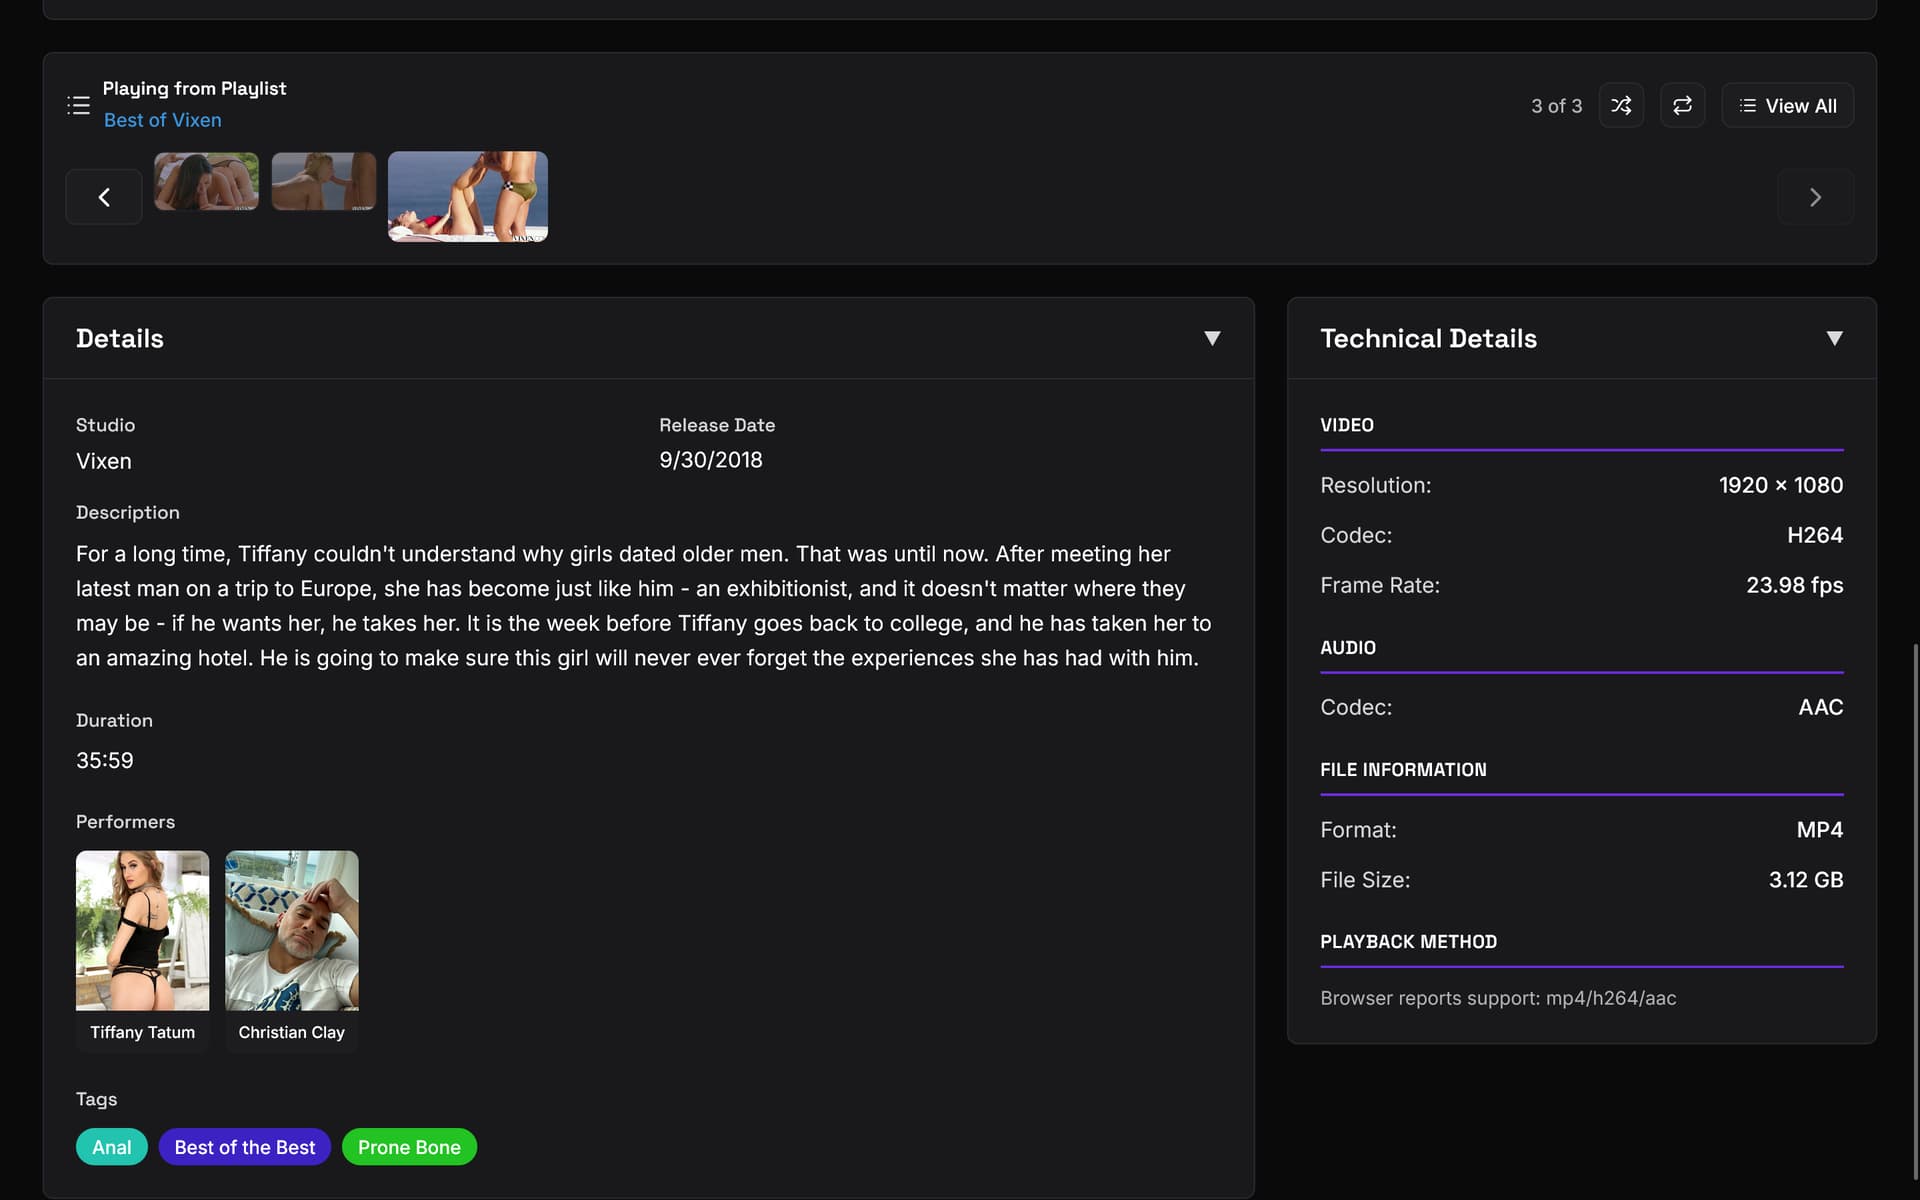
Task: Toggle playlist repeat mode
Action: point(1682,105)
